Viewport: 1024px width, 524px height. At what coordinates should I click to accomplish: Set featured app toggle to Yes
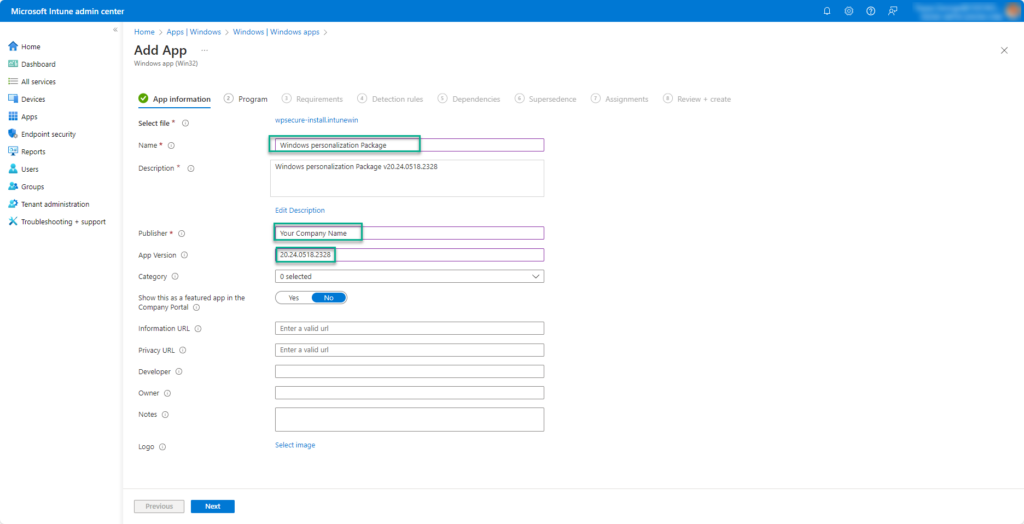294,297
